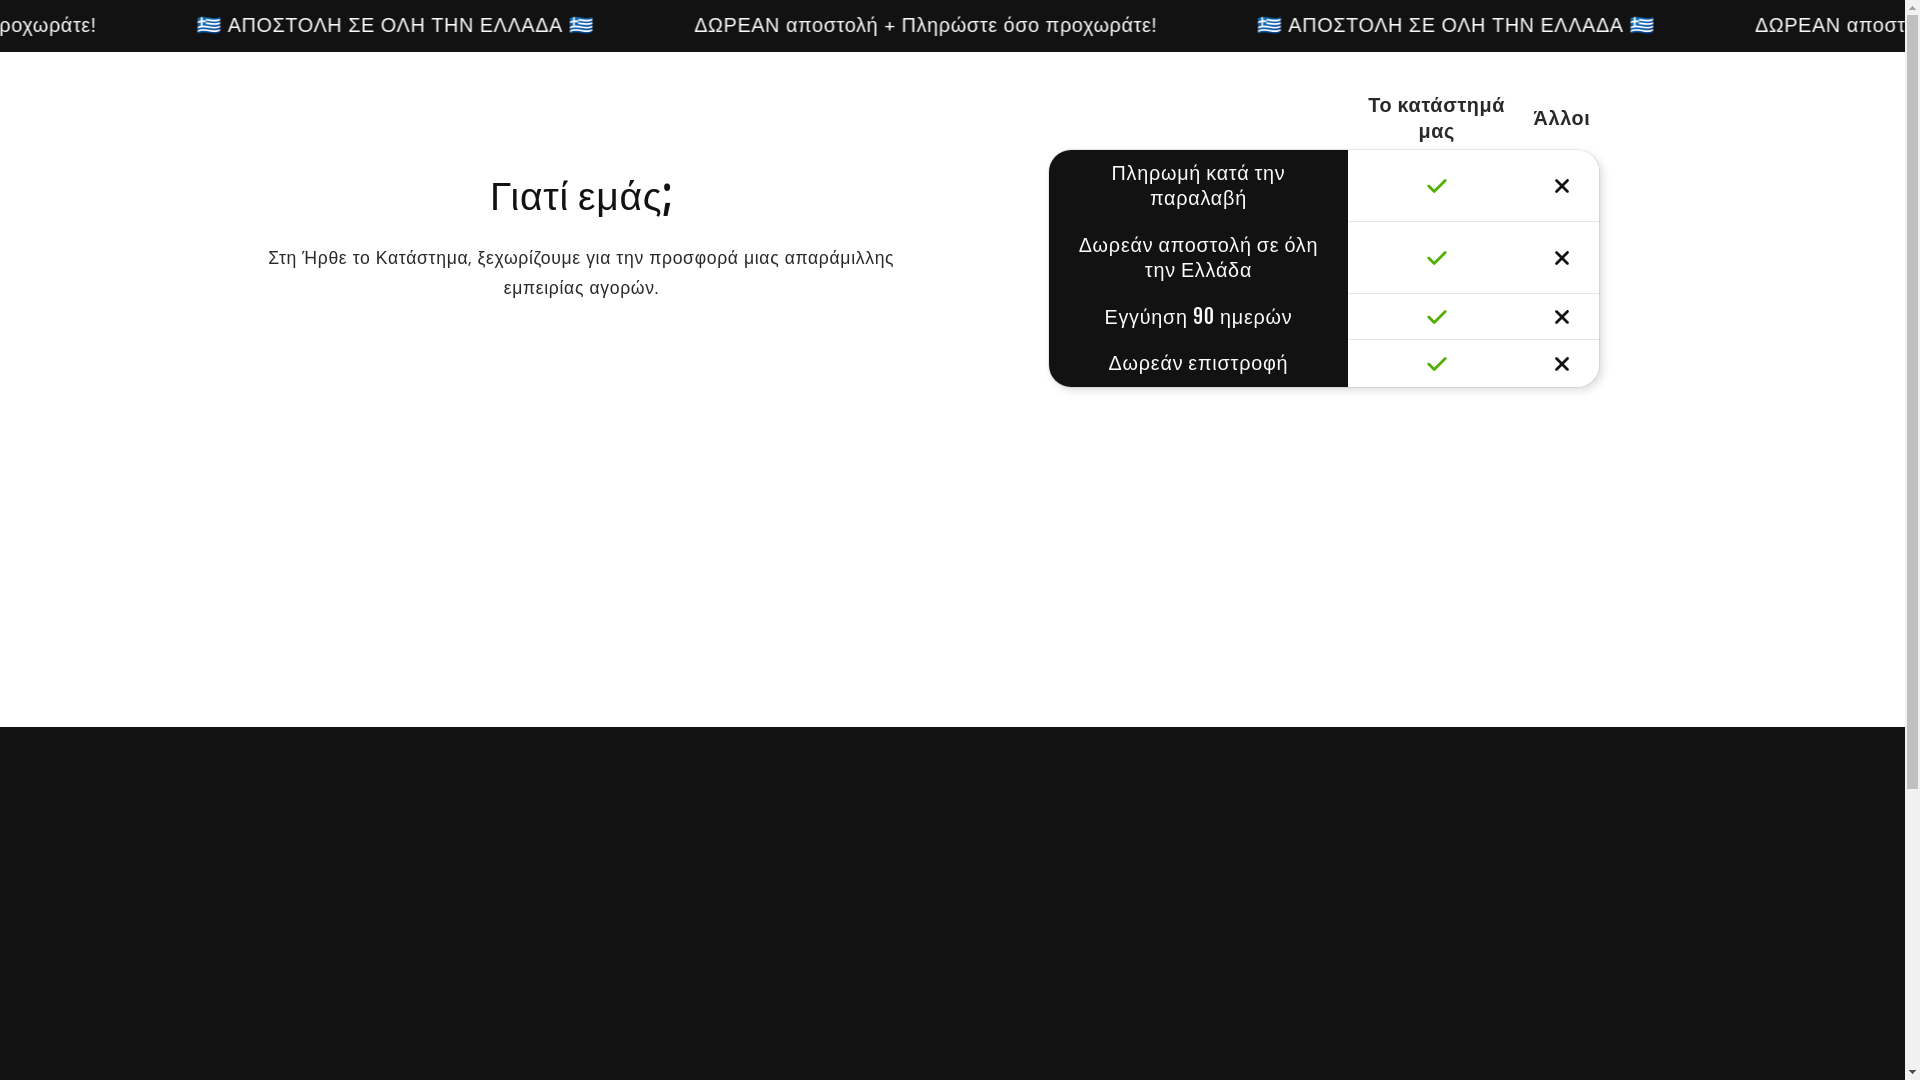Click X mark in Δωρεάν επιστροφή row
Screen dimensions: 1920x1080
[x=1561, y=364]
